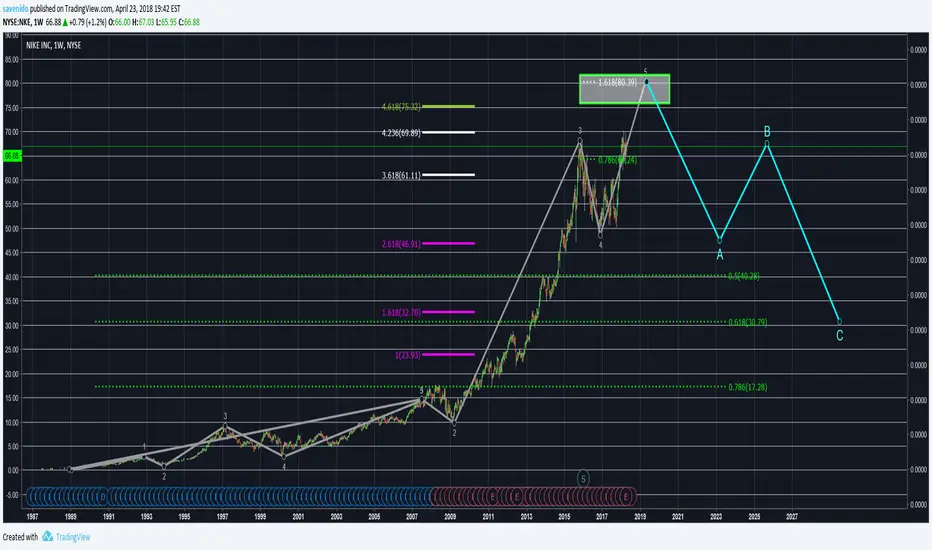Click the magenta 2.618 level bar
The image size is (932, 550).
point(449,243)
